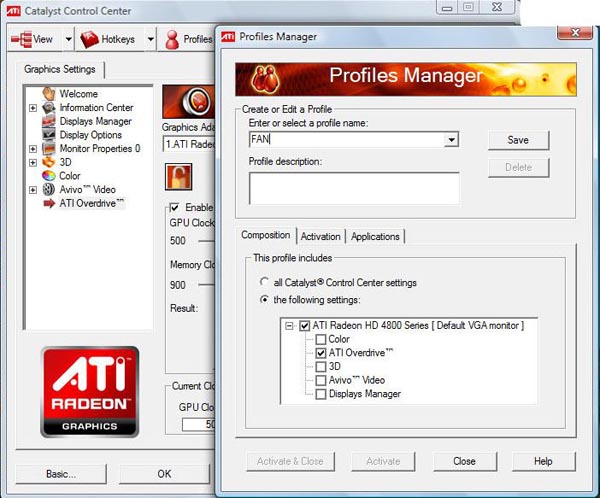The height and width of the screenshot is (498, 600).
Task: Click the GPU Clock slider track
Action: pyautogui.click(x=207, y=241)
